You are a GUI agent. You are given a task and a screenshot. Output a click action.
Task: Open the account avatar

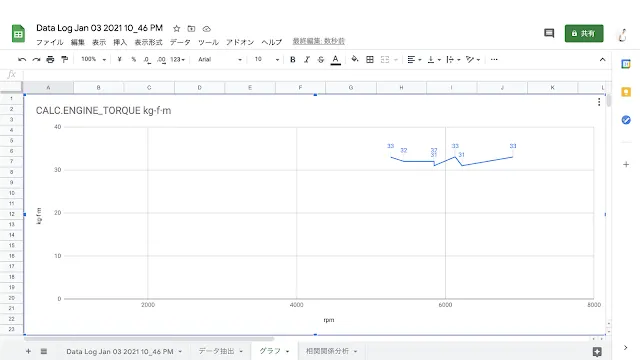(x=622, y=34)
